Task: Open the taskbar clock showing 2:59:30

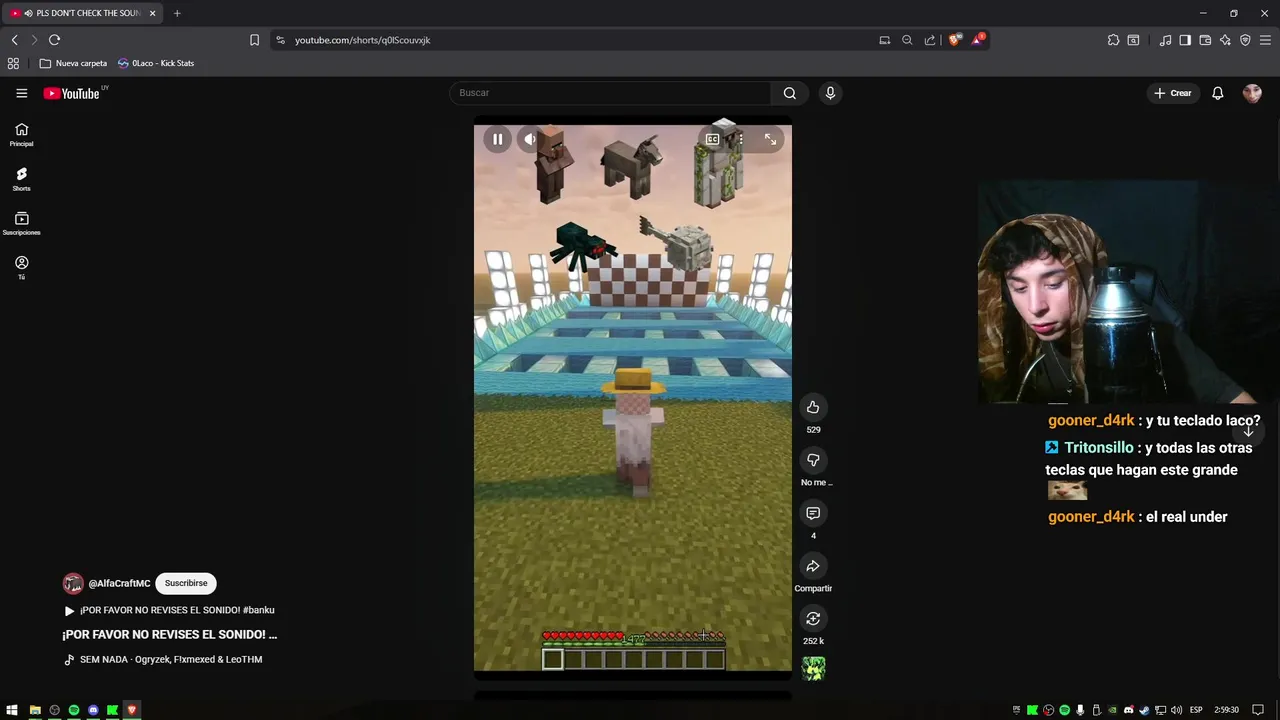Action: pyautogui.click(x=1226, y=710)
